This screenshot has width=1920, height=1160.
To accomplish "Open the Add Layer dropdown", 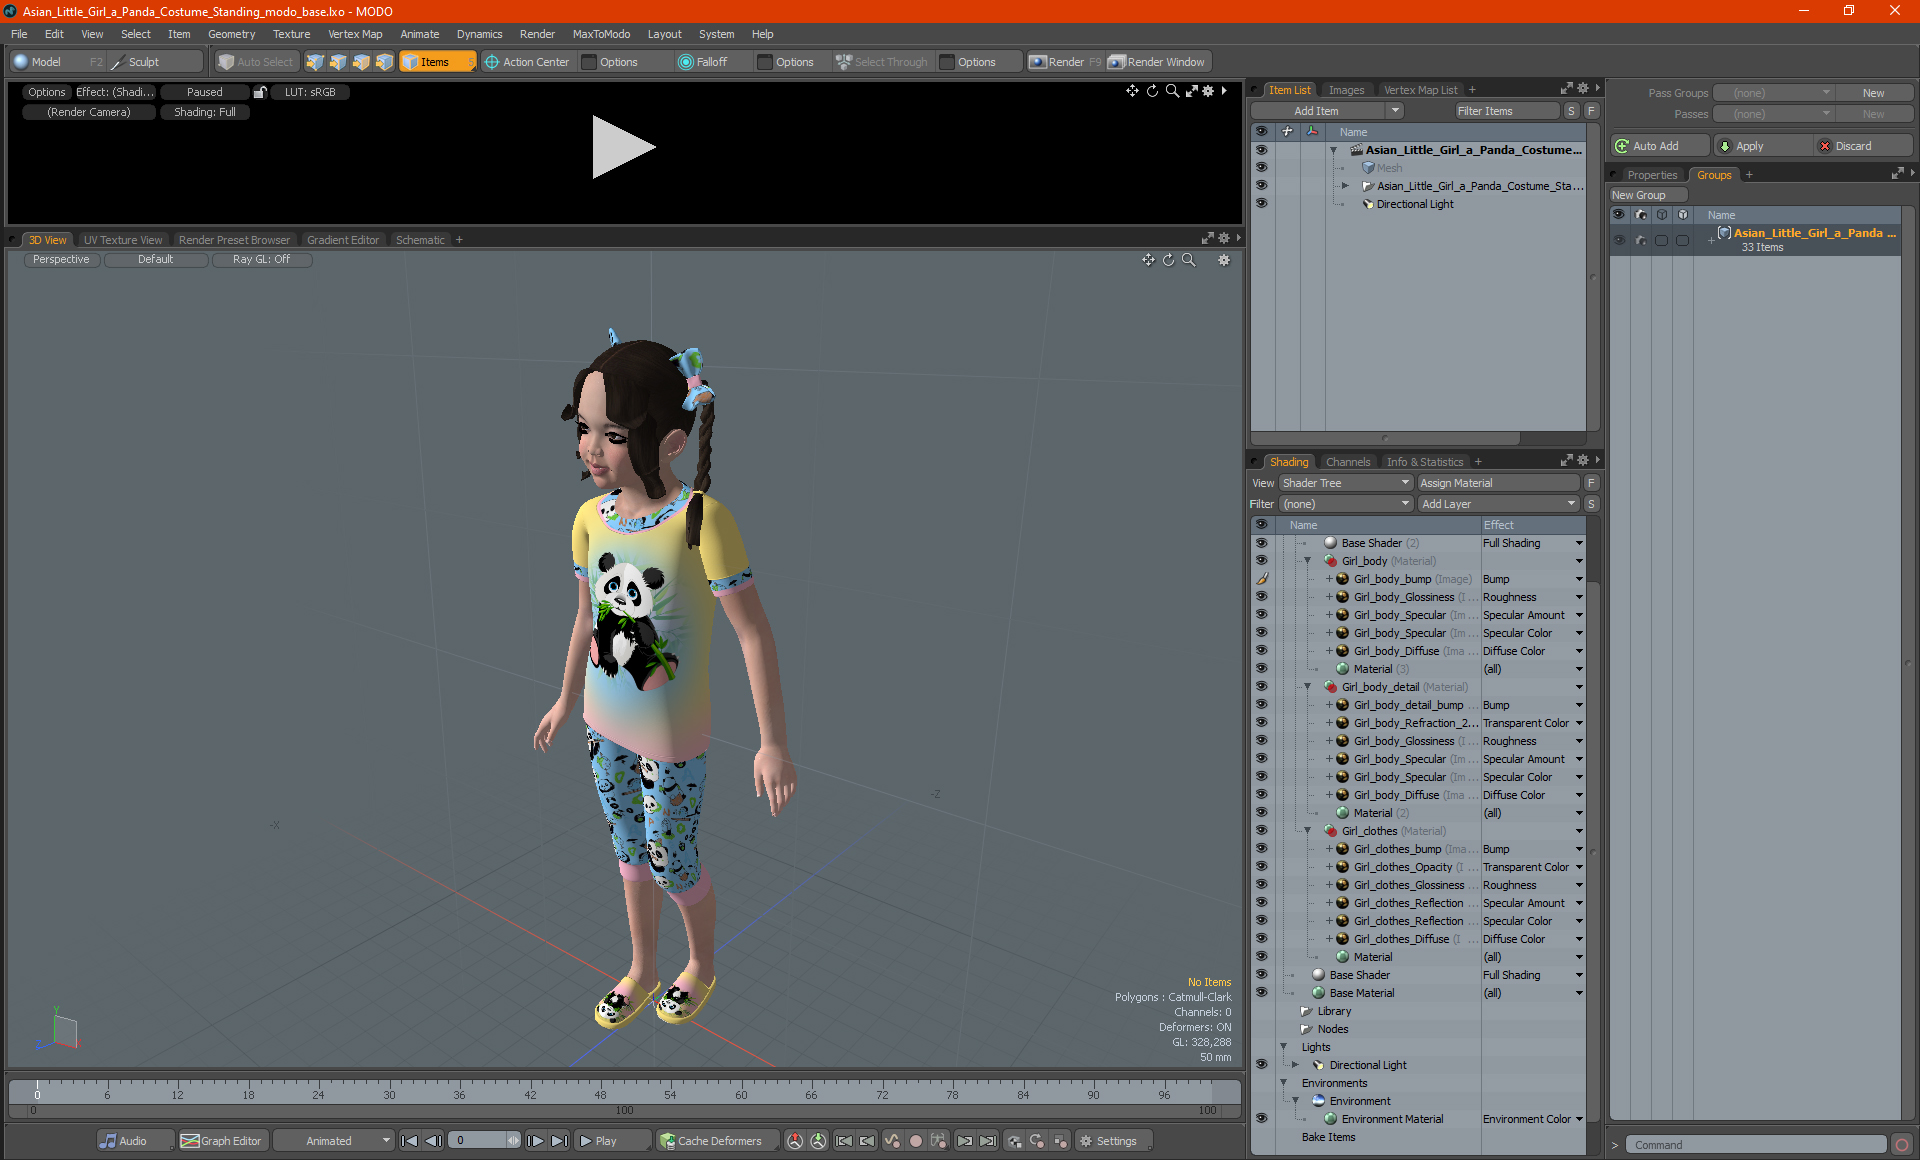I will (1497, 504).
